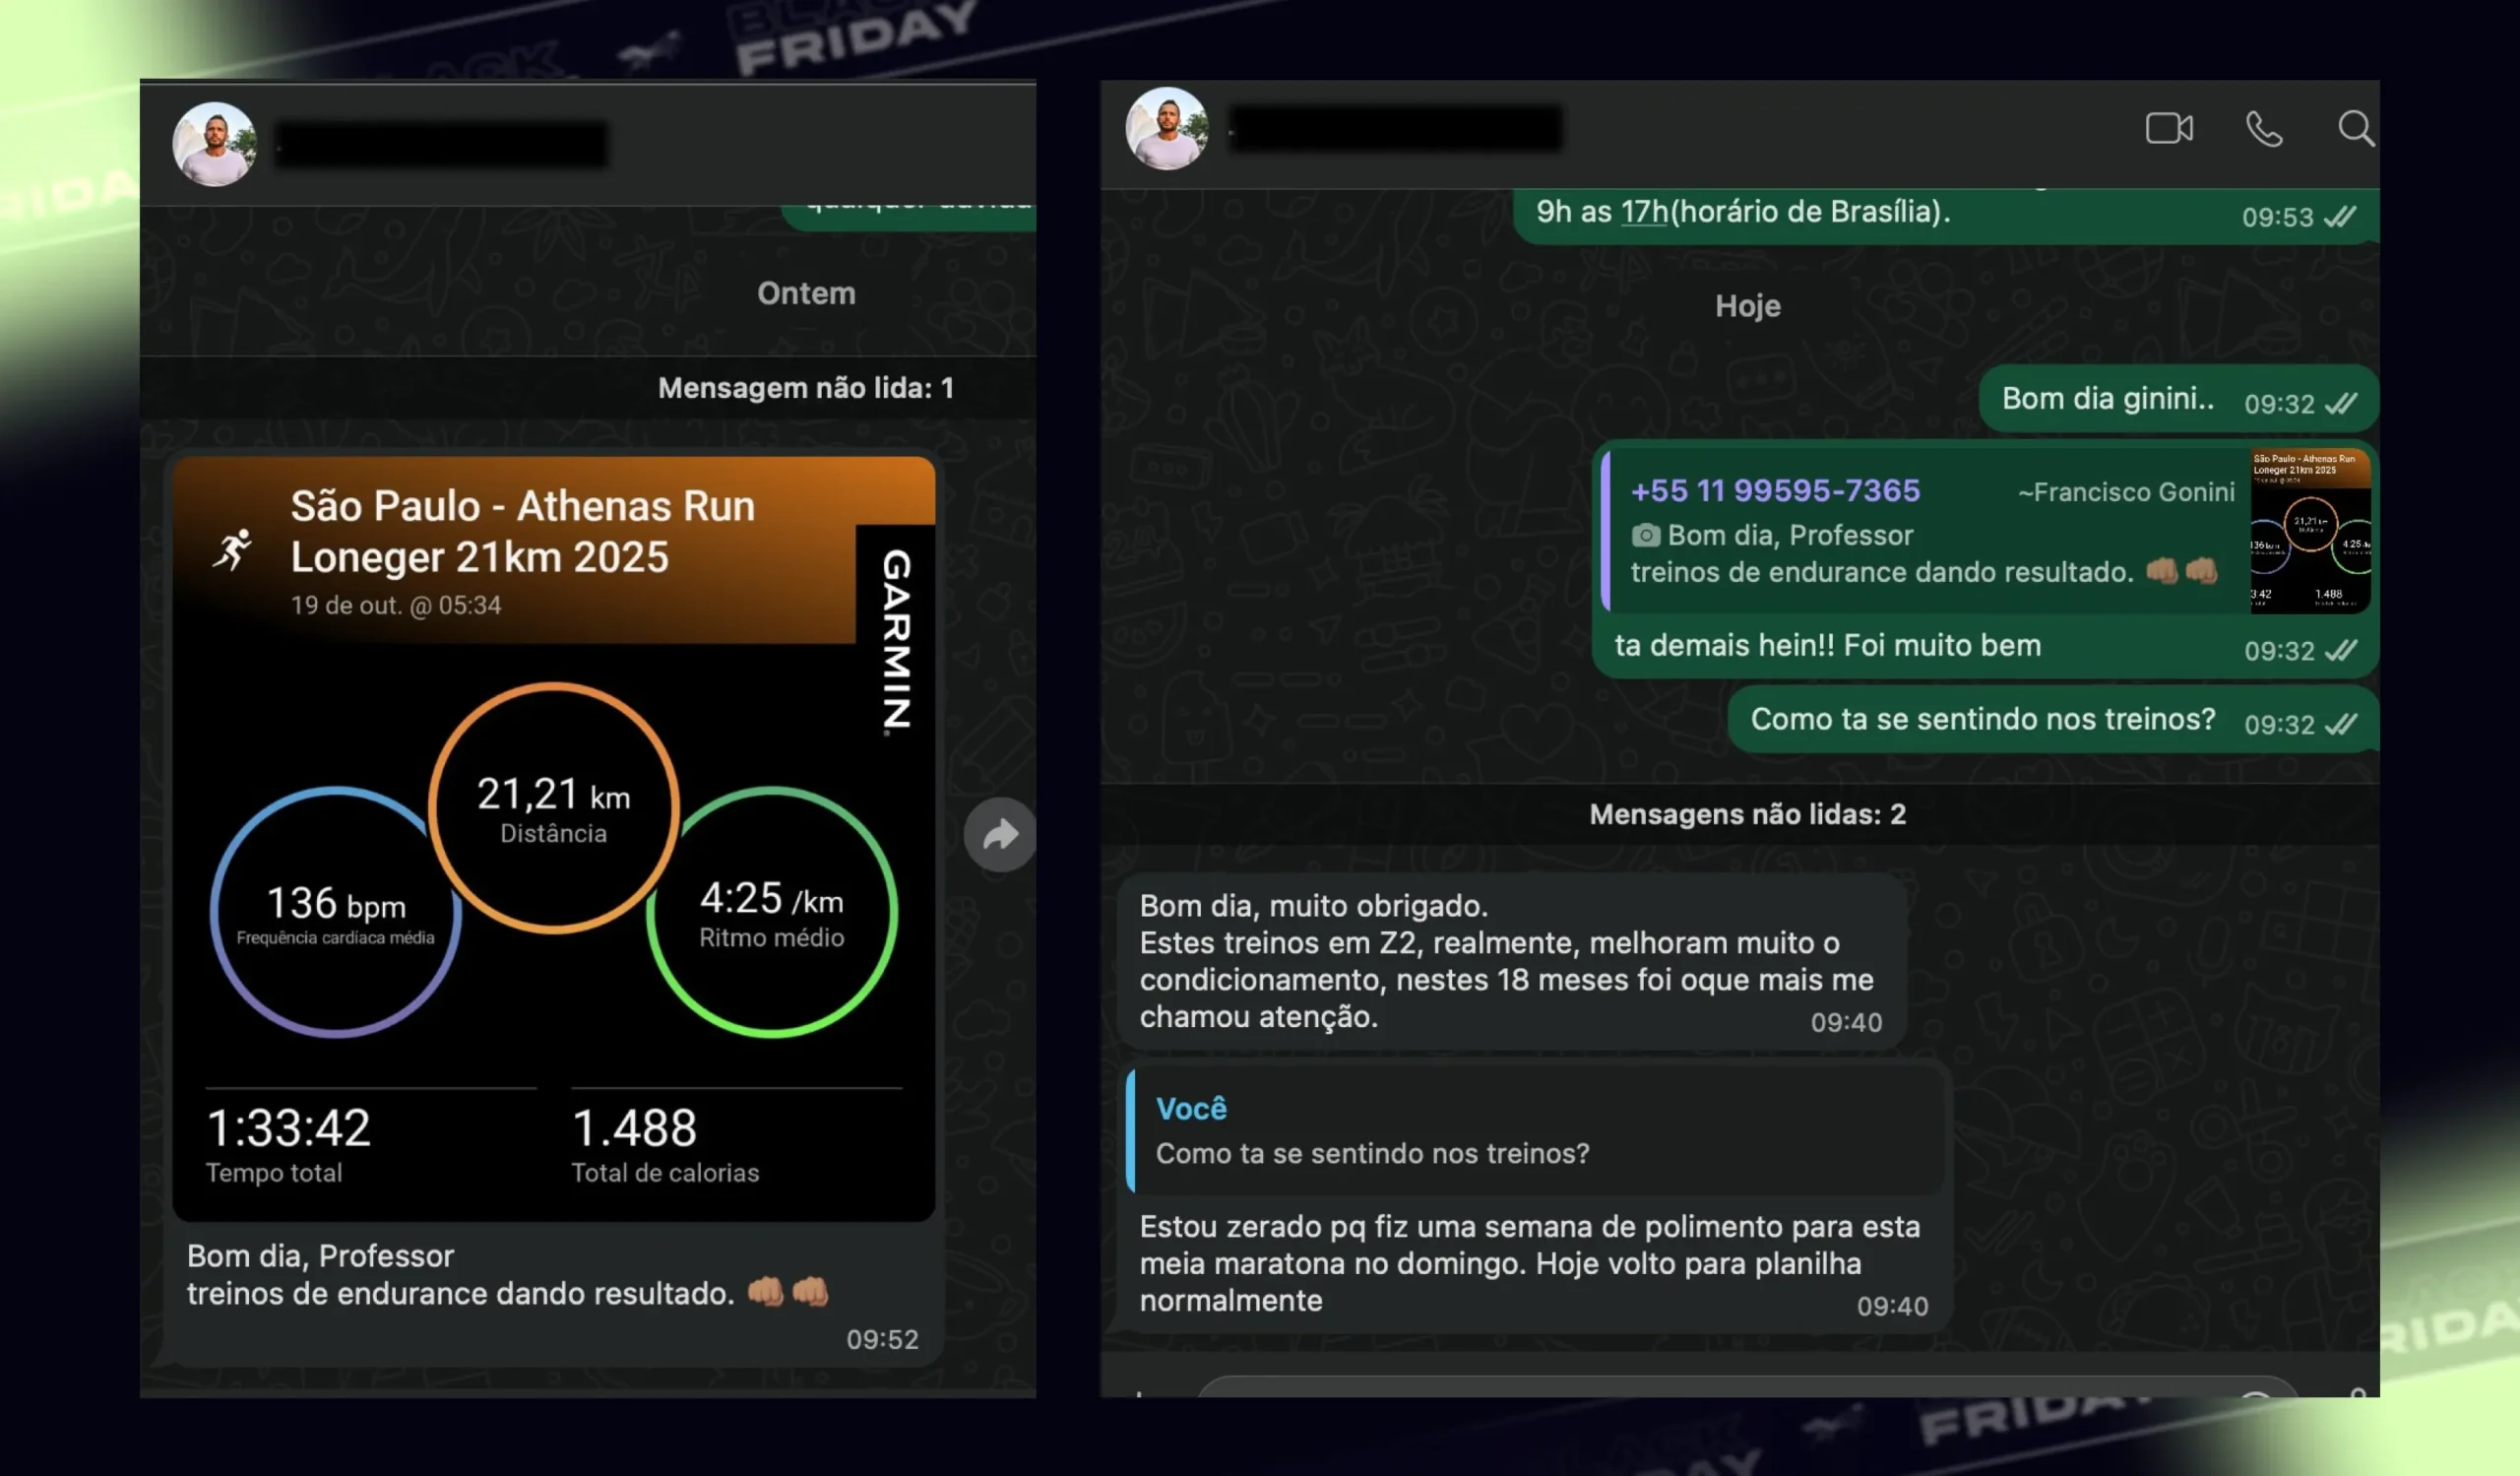Start a voice call with the phone icon
The height and width of the screenshot is (1476, 2520).
pos(2264,129)
